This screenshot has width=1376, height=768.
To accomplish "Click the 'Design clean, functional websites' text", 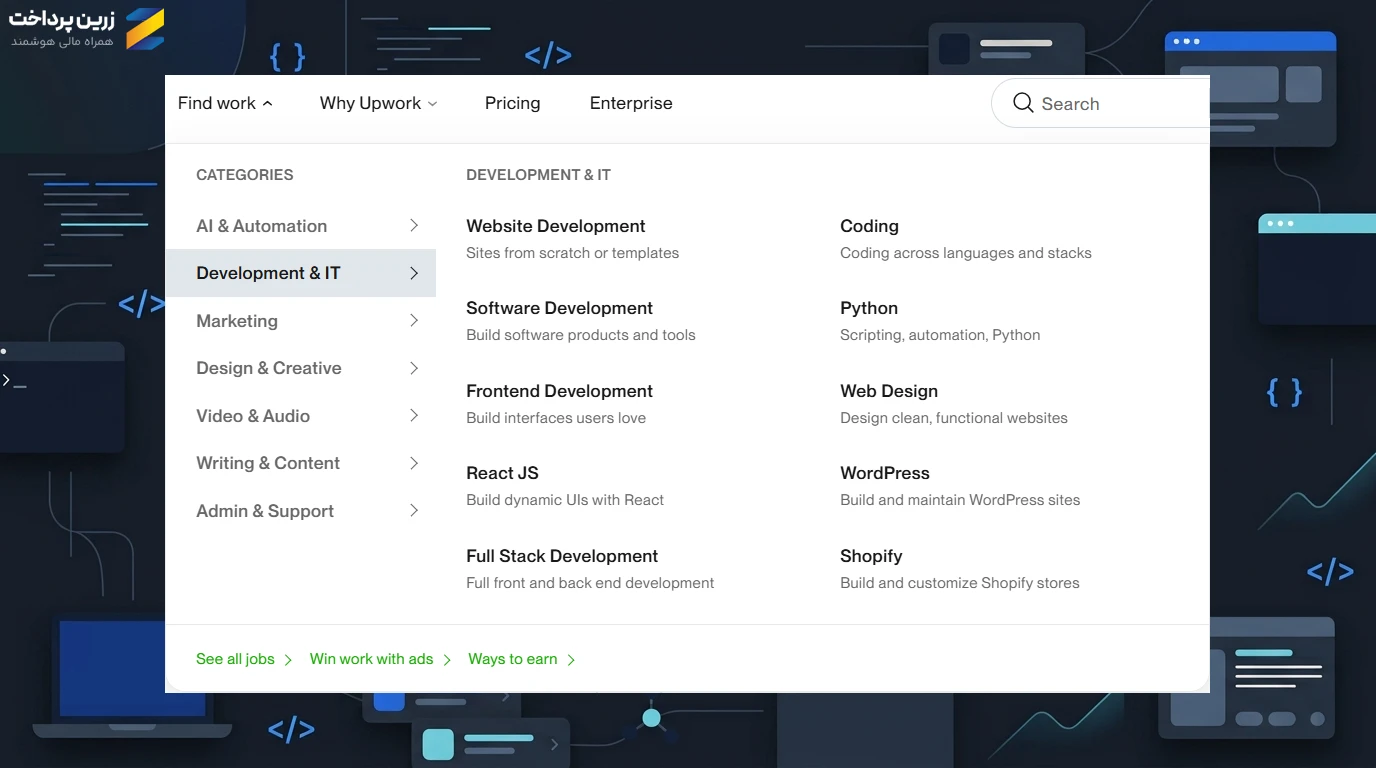I will click(954, 418).
